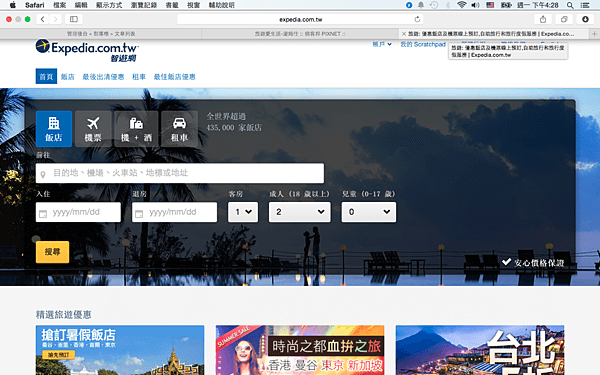Open the 書籤 menu
This screenshot has width=600, height=375.
pyautogui.click(x=172, y=5)
